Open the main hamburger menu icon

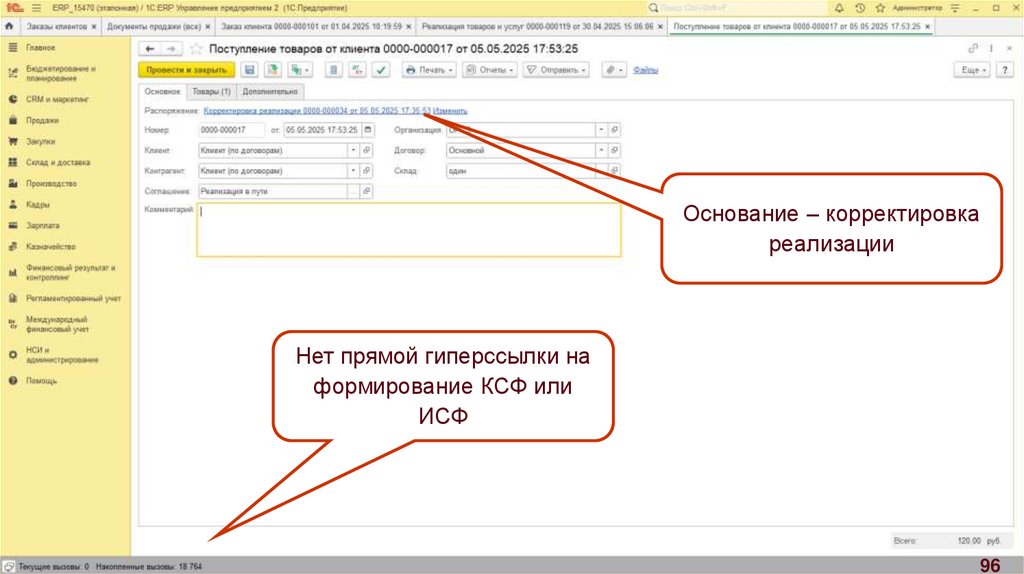[x=37, y=8]
